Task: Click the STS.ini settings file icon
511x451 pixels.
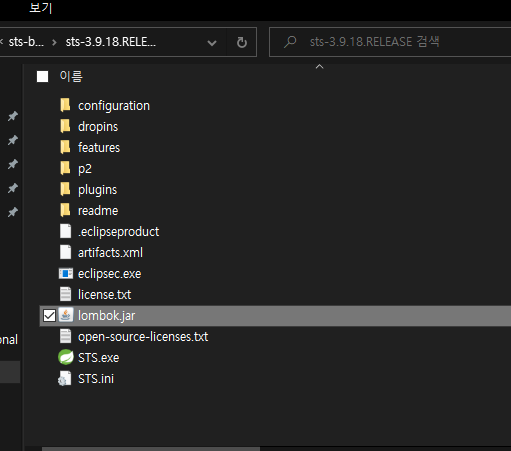Action: click(x=65, y=378)
